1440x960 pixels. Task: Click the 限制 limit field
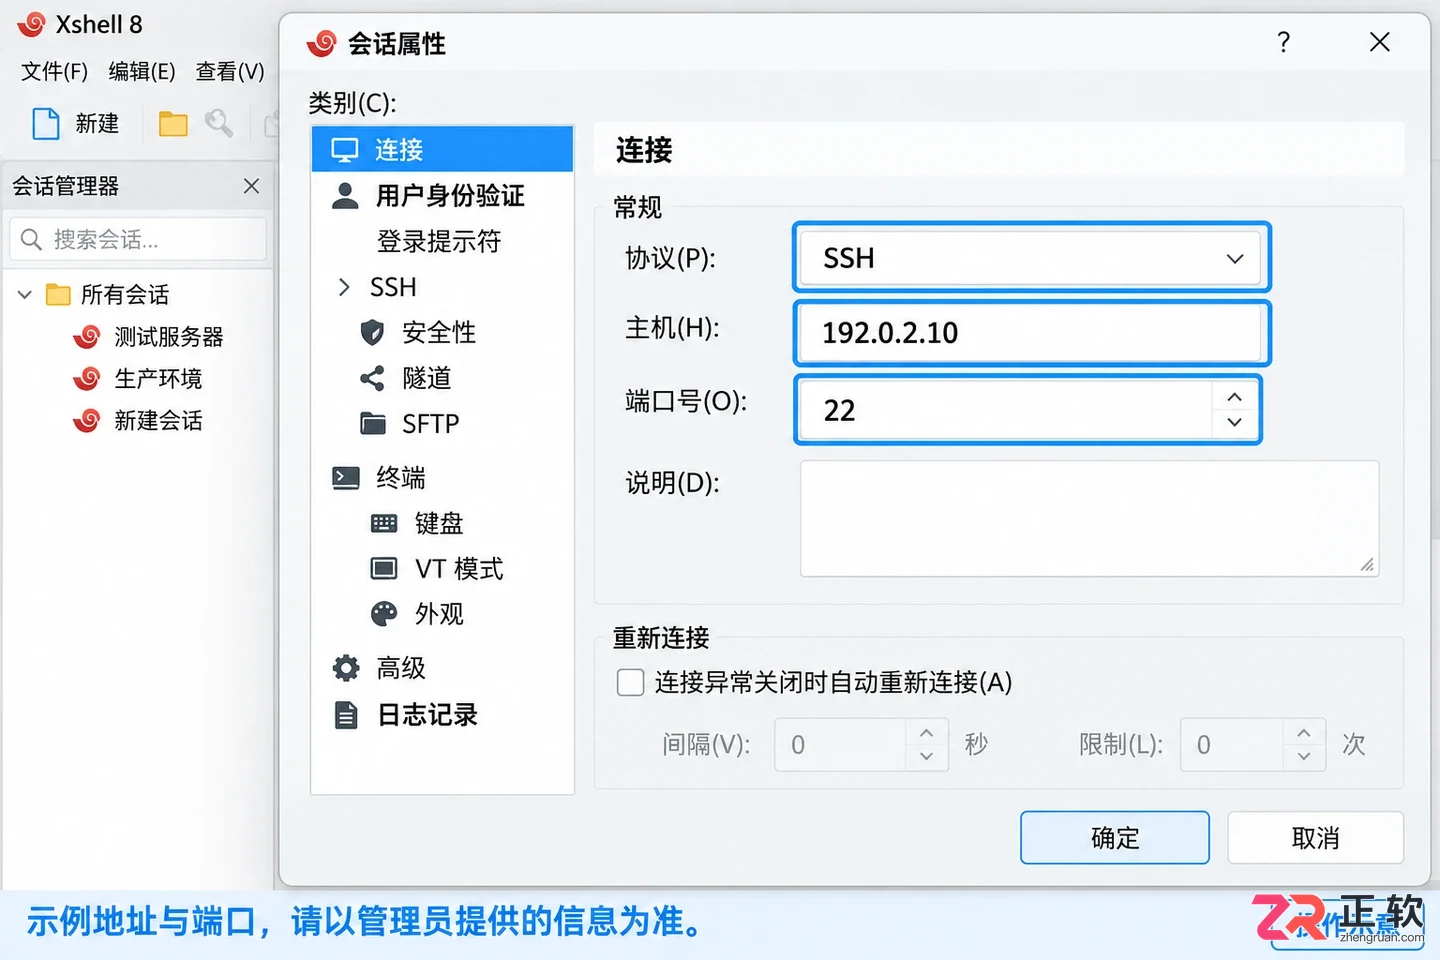tap(1232, 745)
